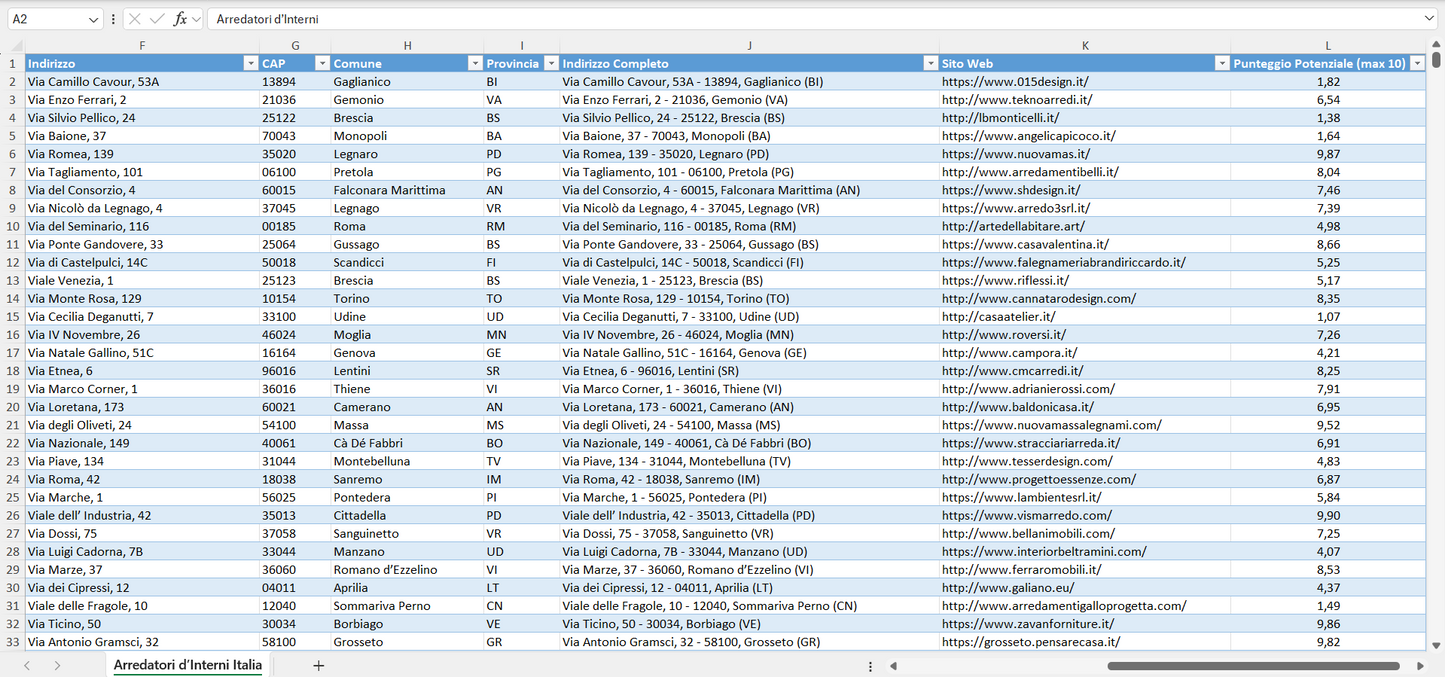1445x677 pixels.
Task: Click horizontal scrollbar right arrow
Action: [1420, 666]
